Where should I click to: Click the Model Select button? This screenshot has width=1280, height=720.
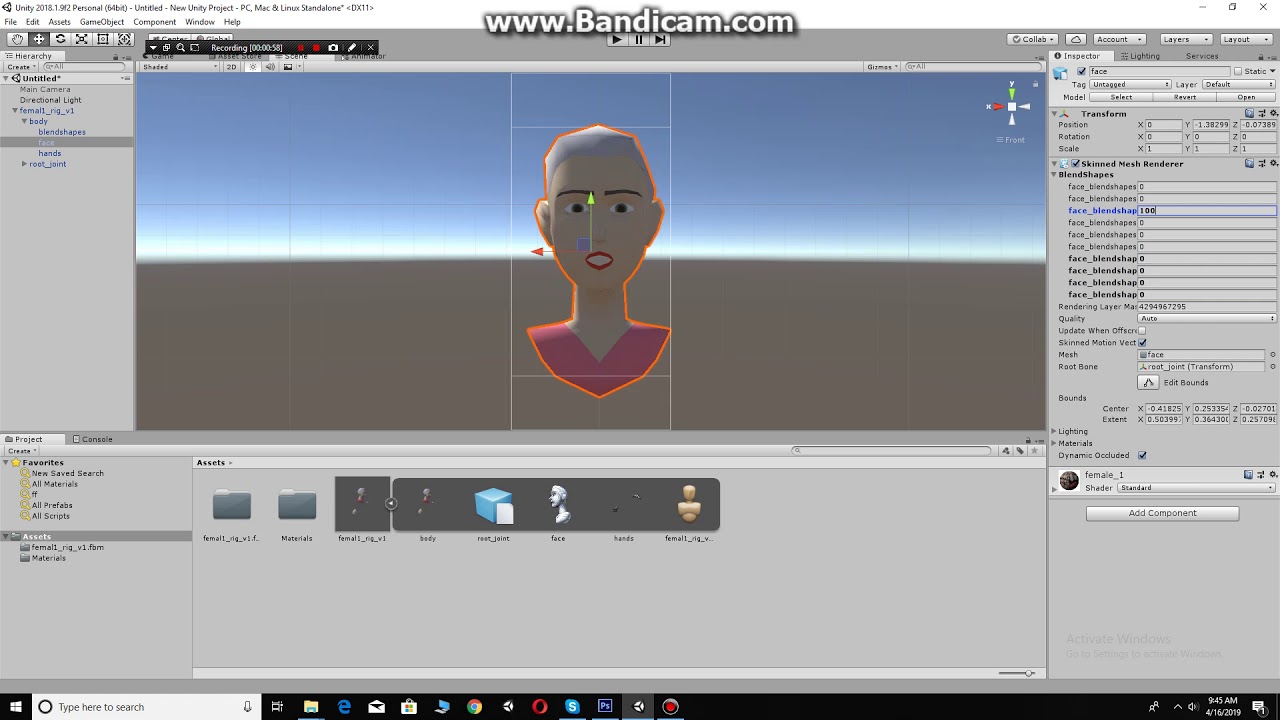(x=1122, y=98)
